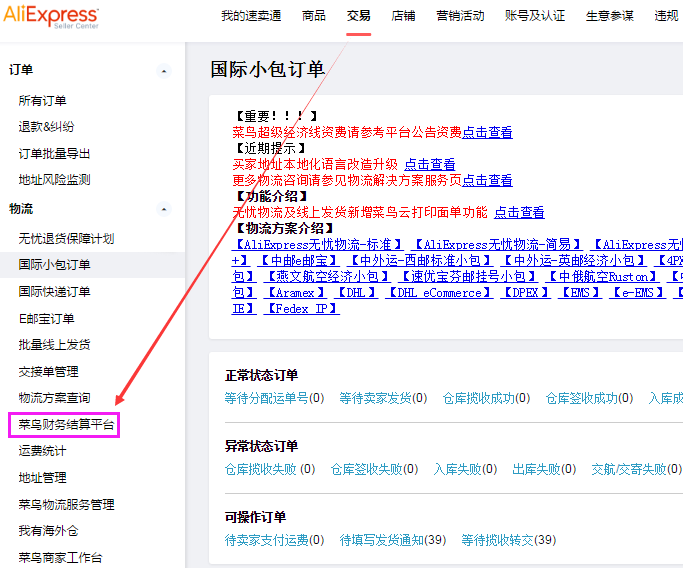Open the 账号及认证 top menu

pos(535,16)
